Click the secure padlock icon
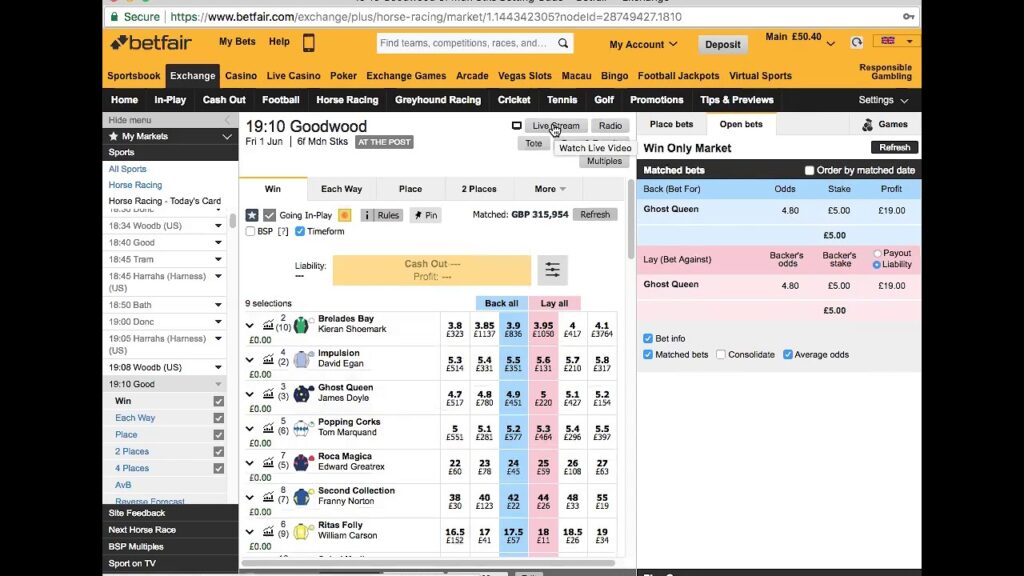Image resolution: width=1024 pixels, height=576 pixels. point(114,16)
